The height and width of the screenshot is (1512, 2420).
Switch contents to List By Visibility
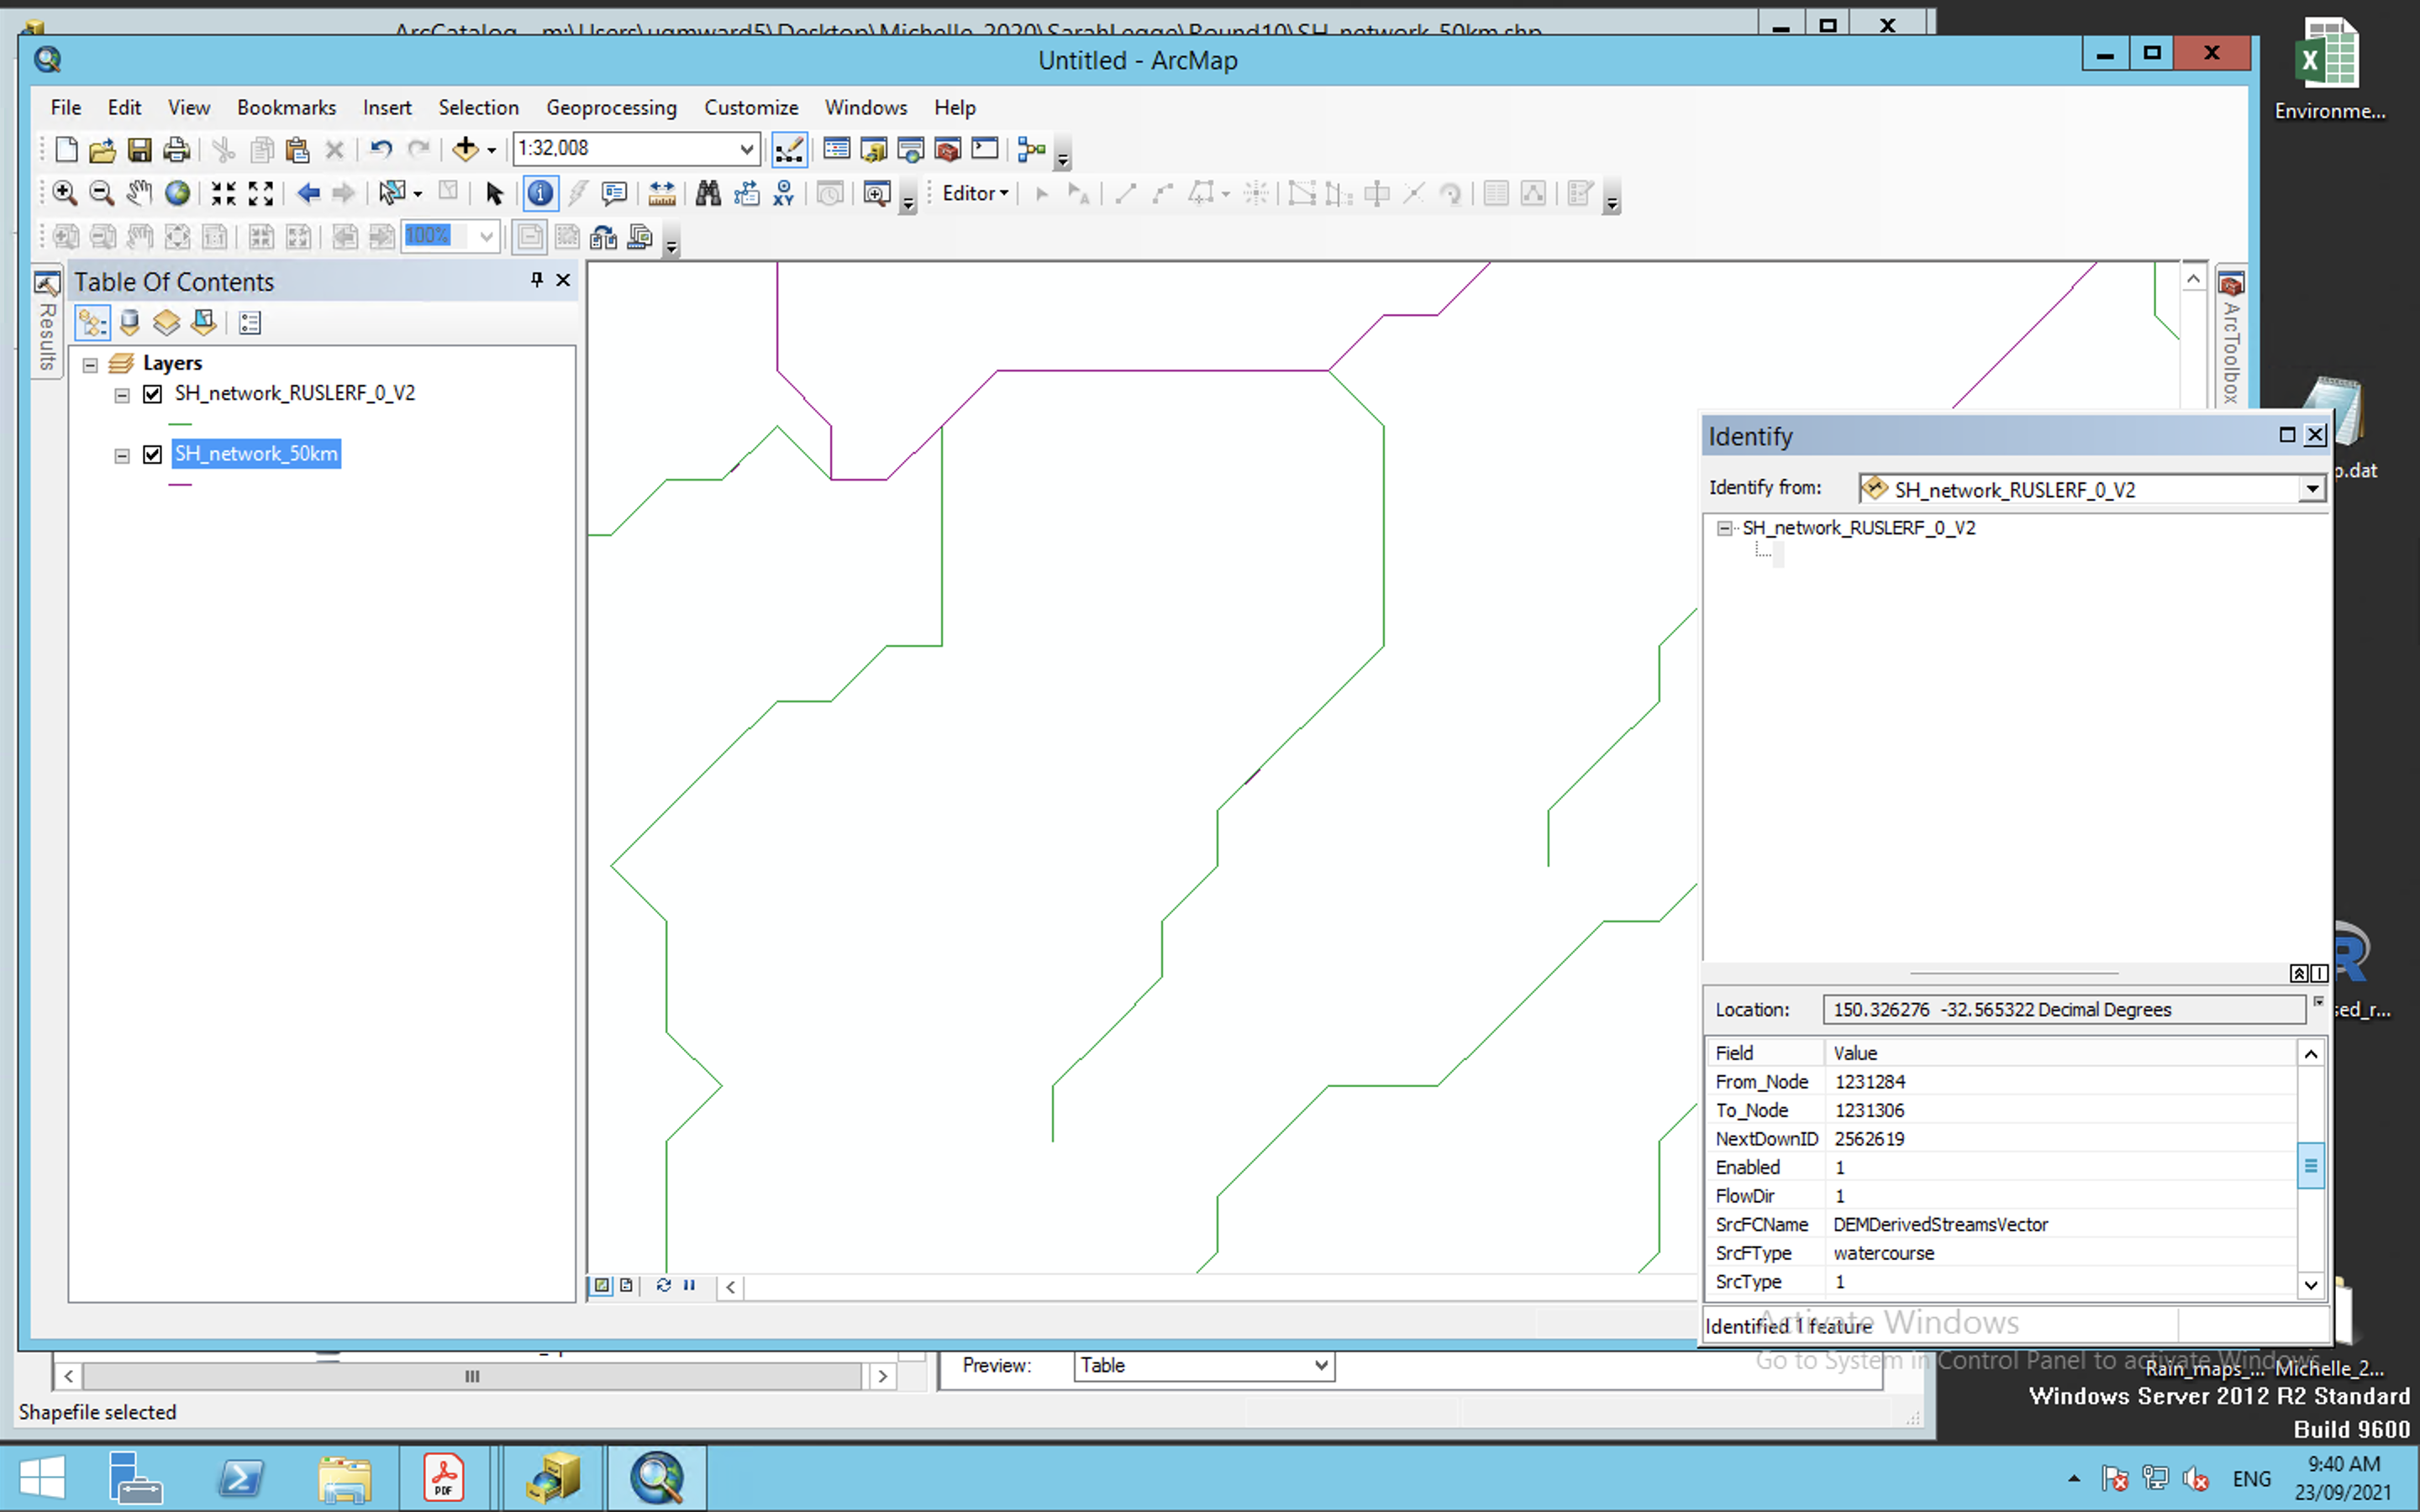click(x=166, y=323)
